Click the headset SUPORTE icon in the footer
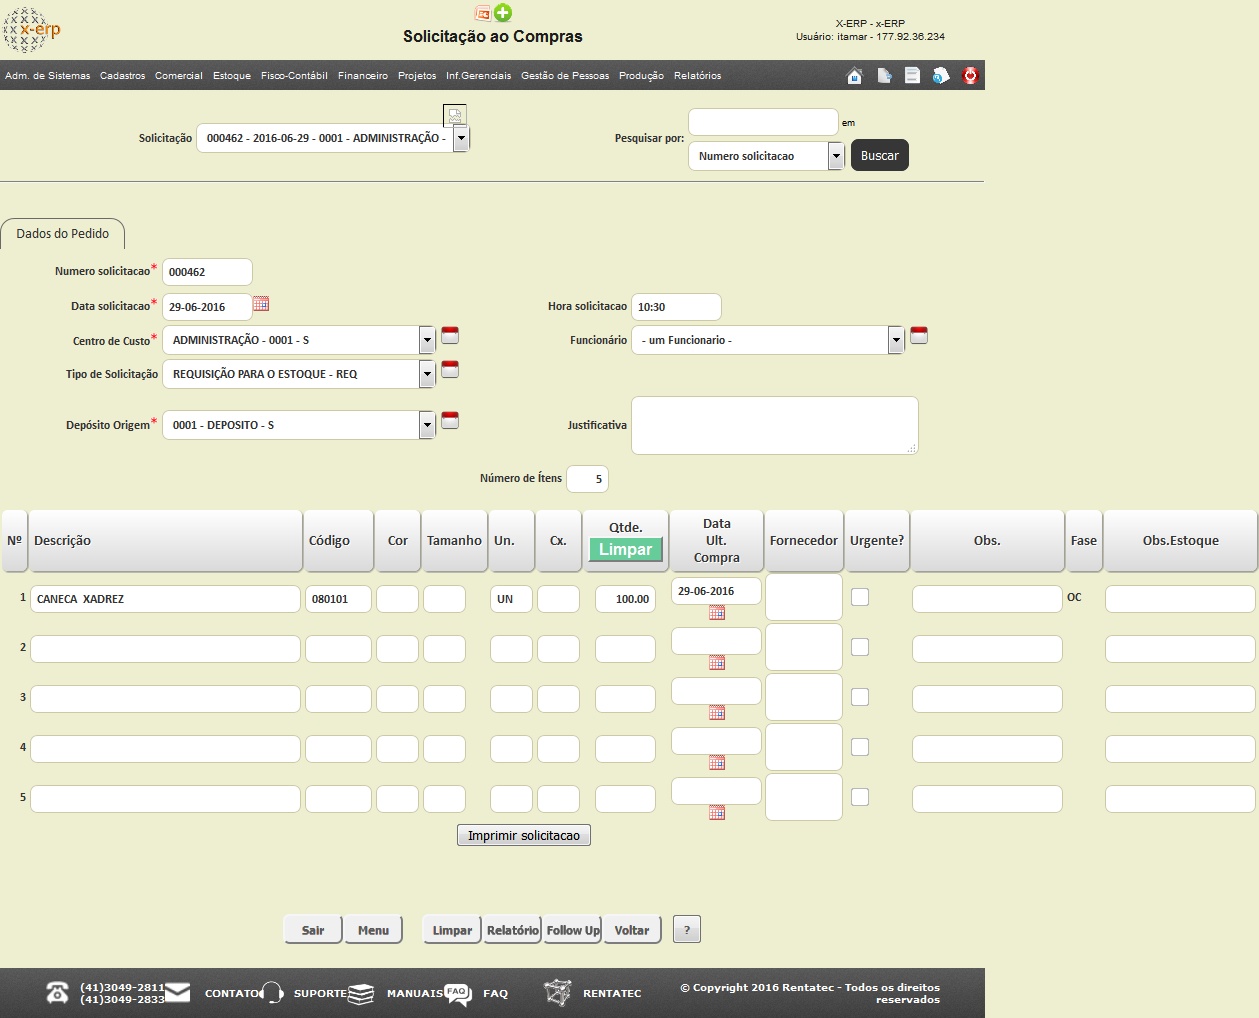 pyautogui.click(x=272, y=992)
